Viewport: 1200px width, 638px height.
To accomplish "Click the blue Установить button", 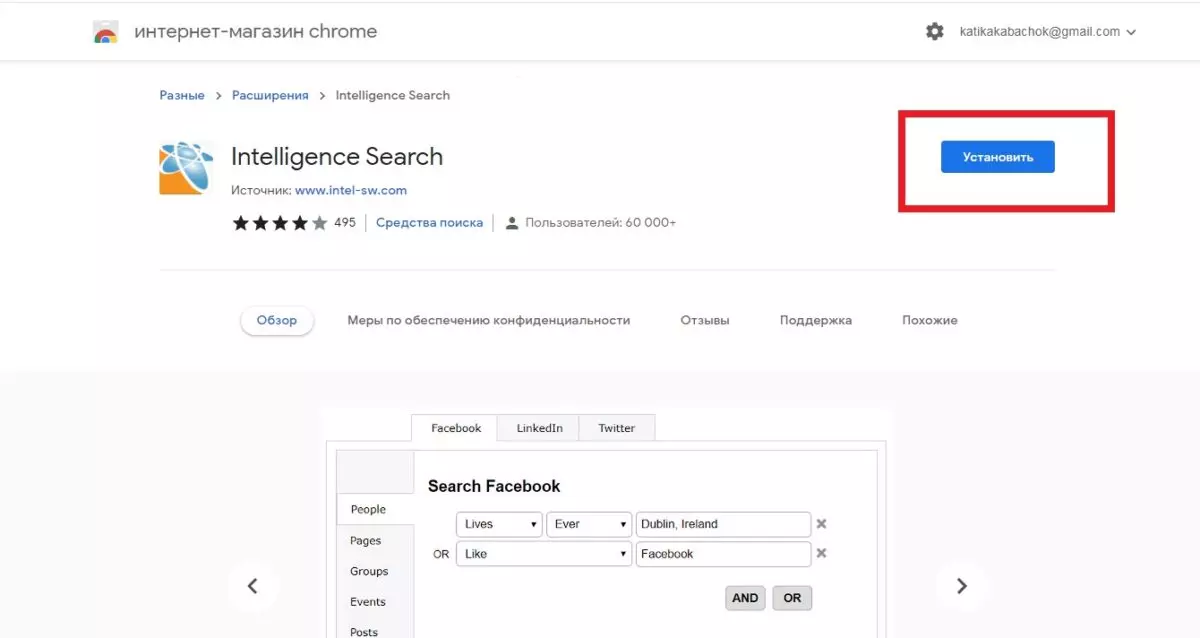I will (x=998, y=157).
